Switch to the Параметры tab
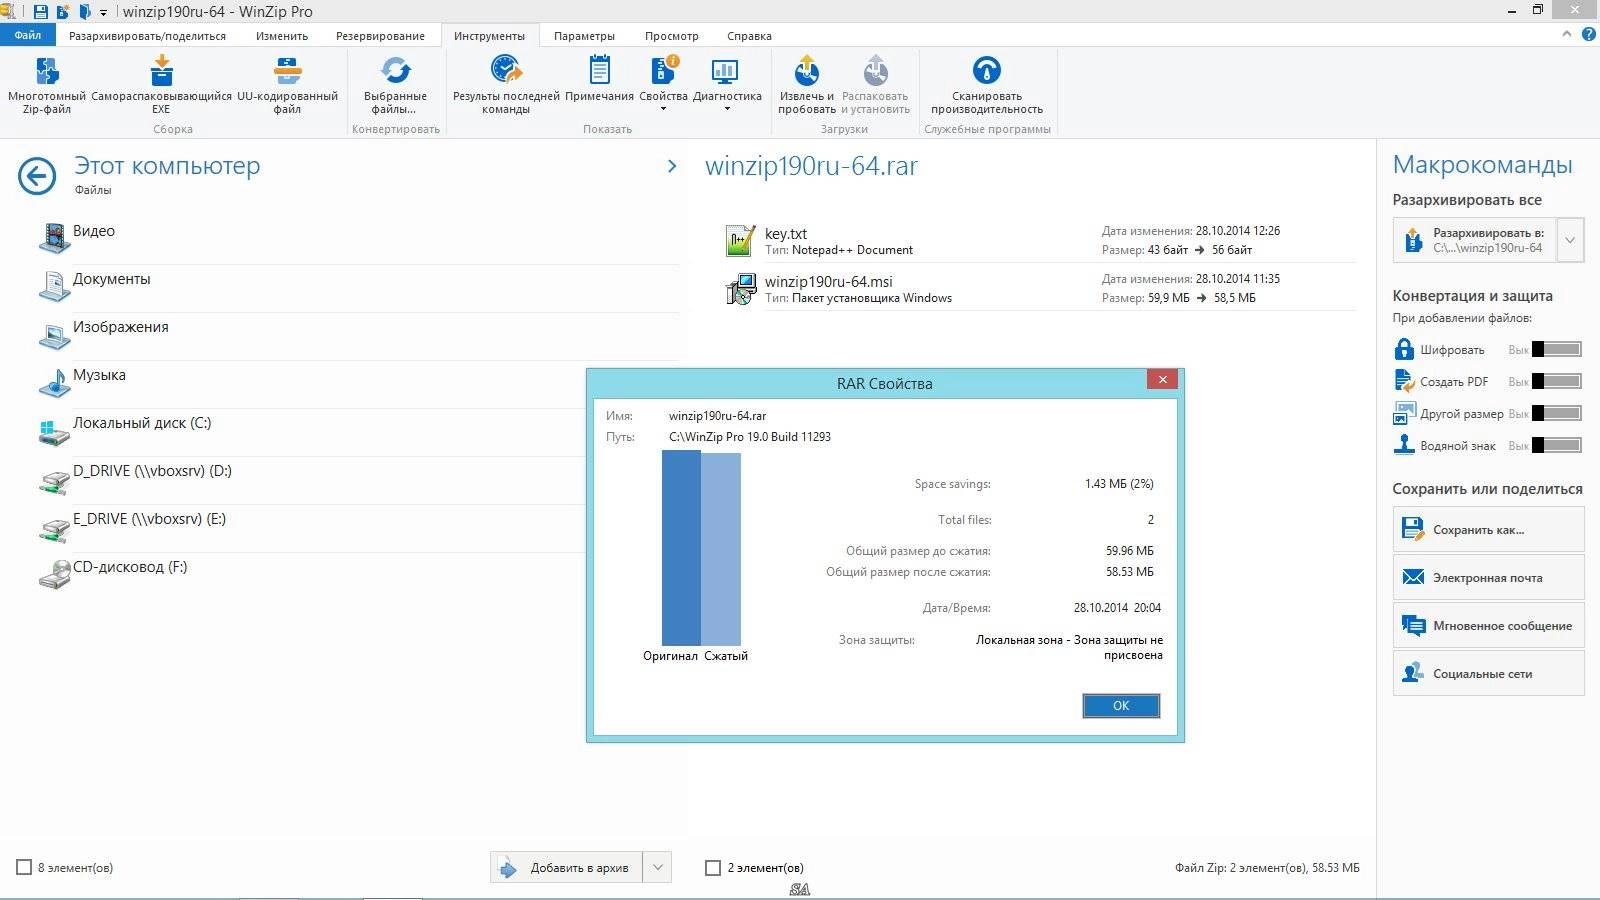Screen dimensions: 1600x900 (x=584, y=36)
